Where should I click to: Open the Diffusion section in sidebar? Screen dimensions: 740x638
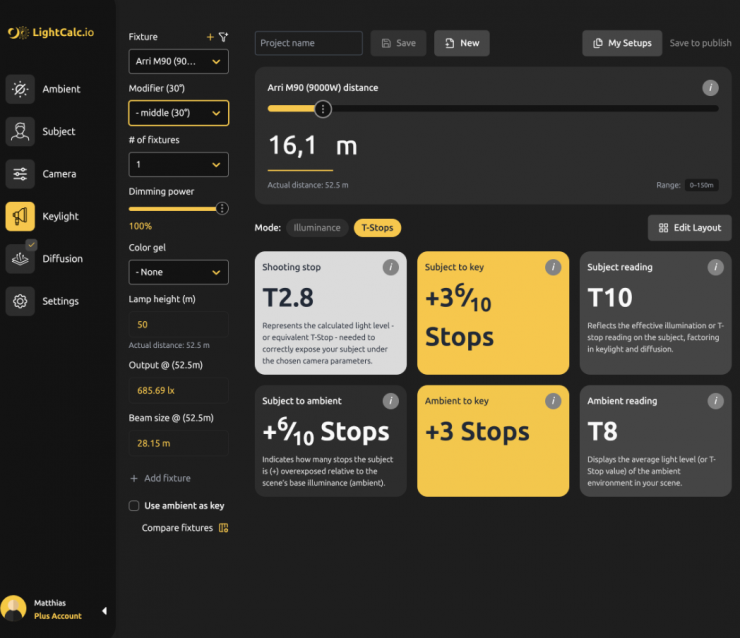tap(47, 259)
